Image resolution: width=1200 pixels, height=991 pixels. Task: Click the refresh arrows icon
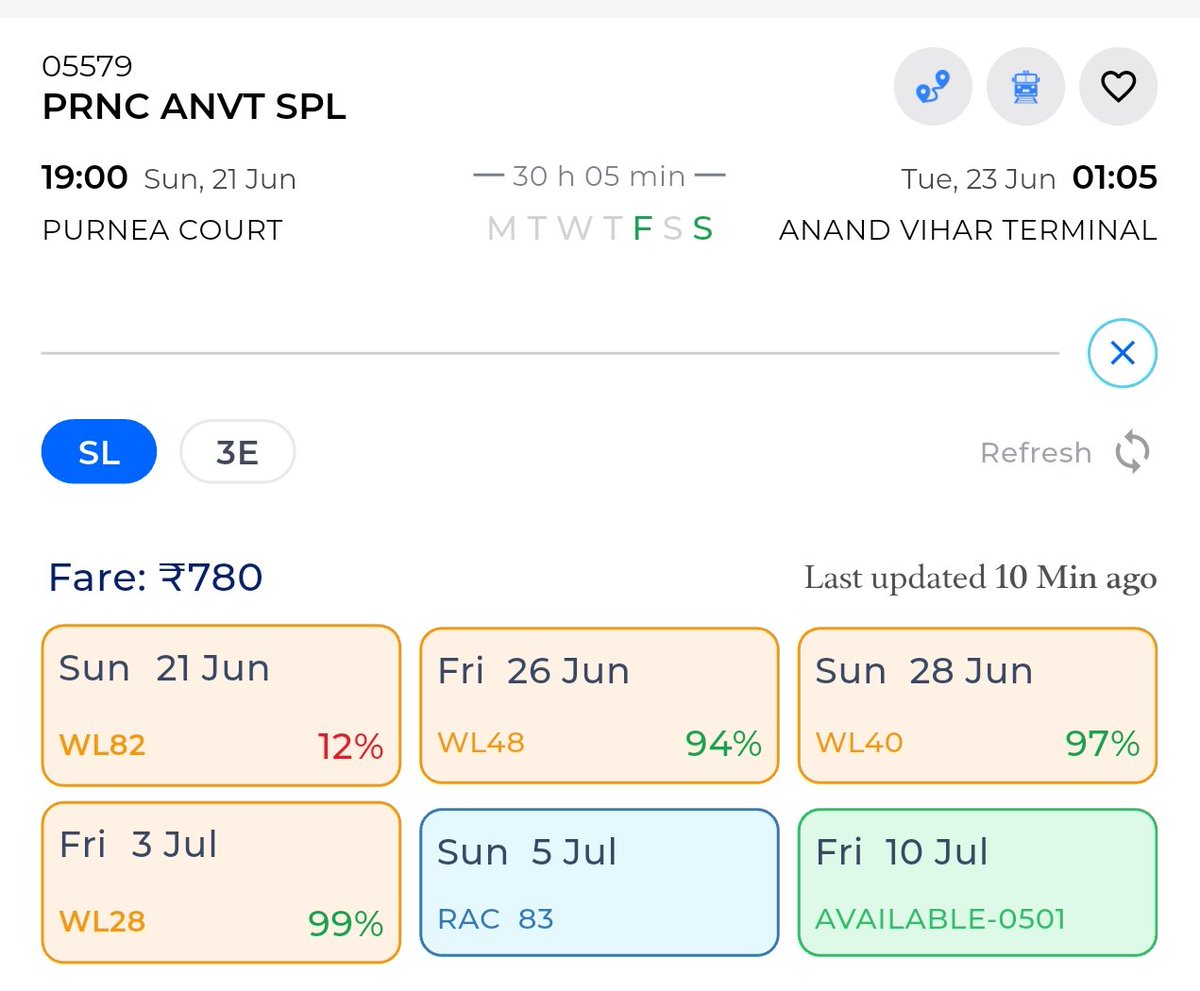tap(1132, 453)
